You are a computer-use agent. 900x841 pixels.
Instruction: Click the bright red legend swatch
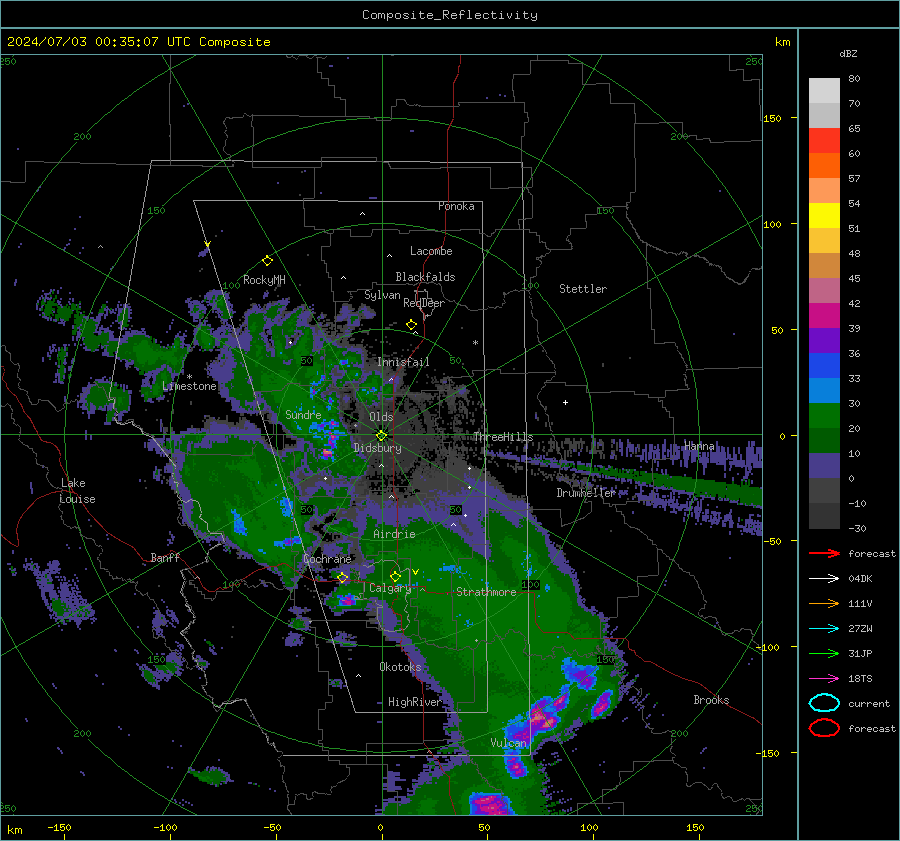coord(824,141)
